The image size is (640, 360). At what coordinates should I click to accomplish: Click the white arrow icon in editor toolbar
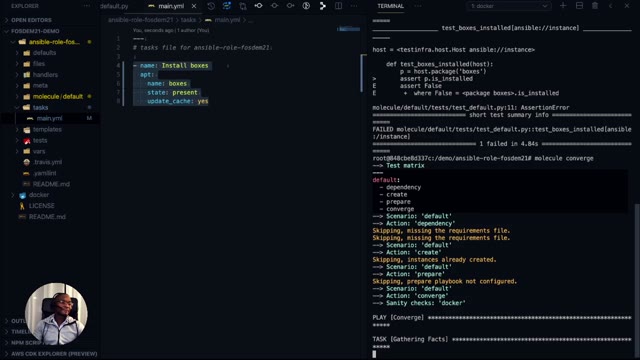[x=322, y=6]
